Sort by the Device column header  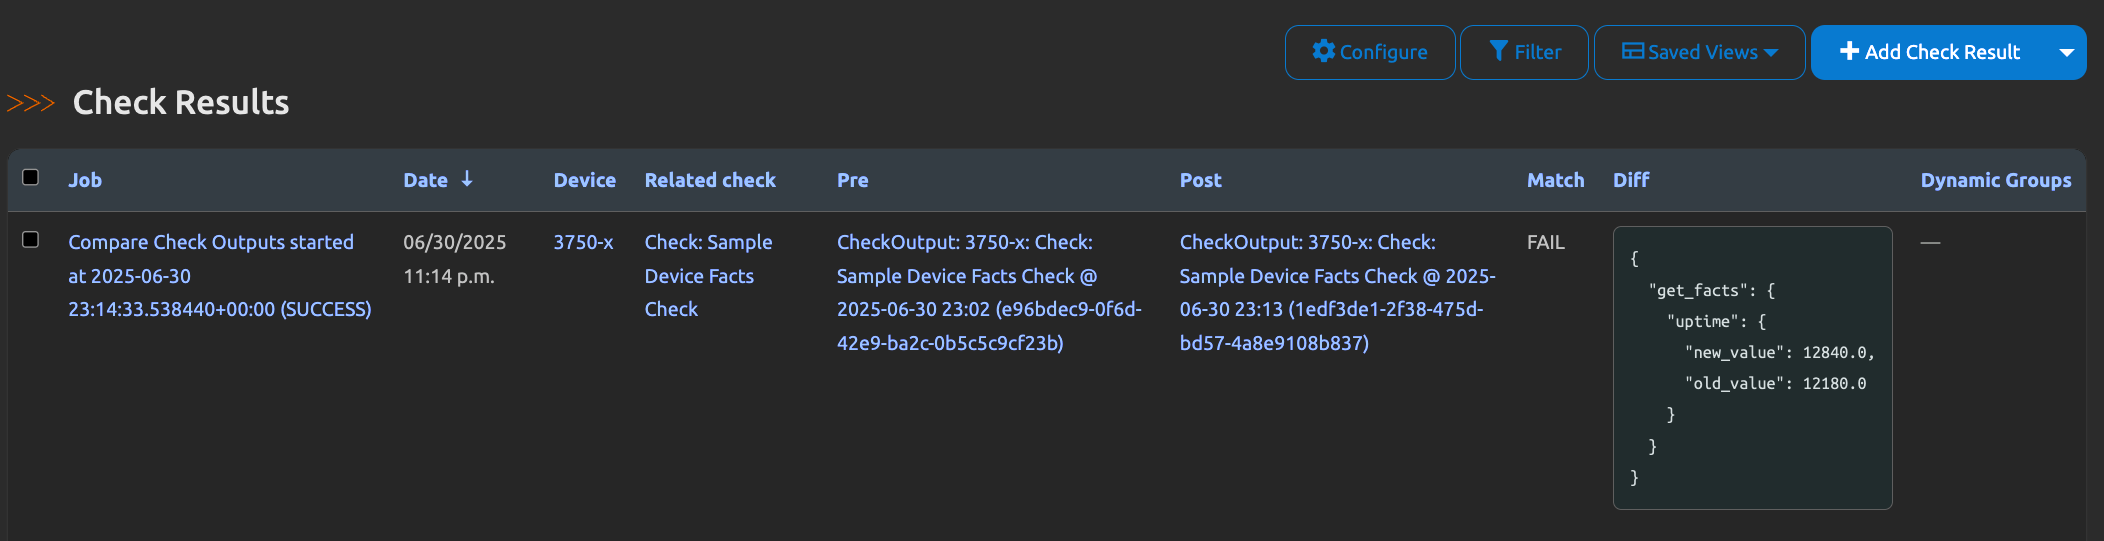click(584, 180)
